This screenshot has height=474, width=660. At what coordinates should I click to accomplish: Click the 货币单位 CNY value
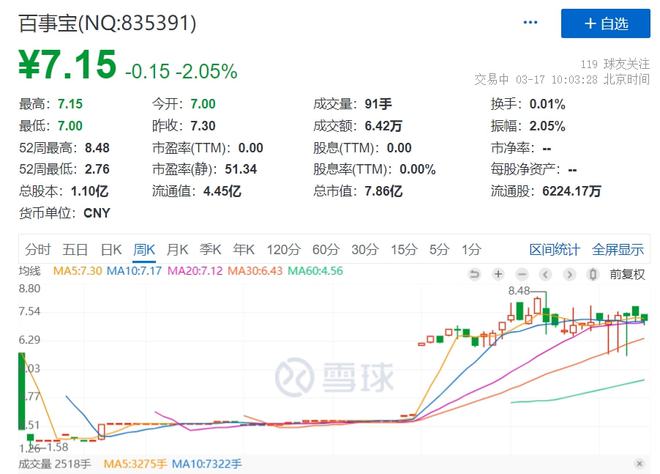tap(64, 213)
